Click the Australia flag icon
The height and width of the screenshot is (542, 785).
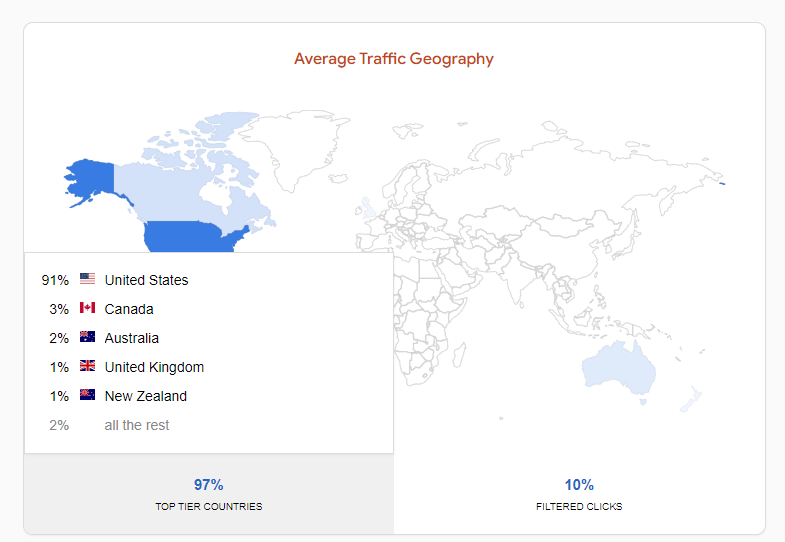(x=87, y=336)
